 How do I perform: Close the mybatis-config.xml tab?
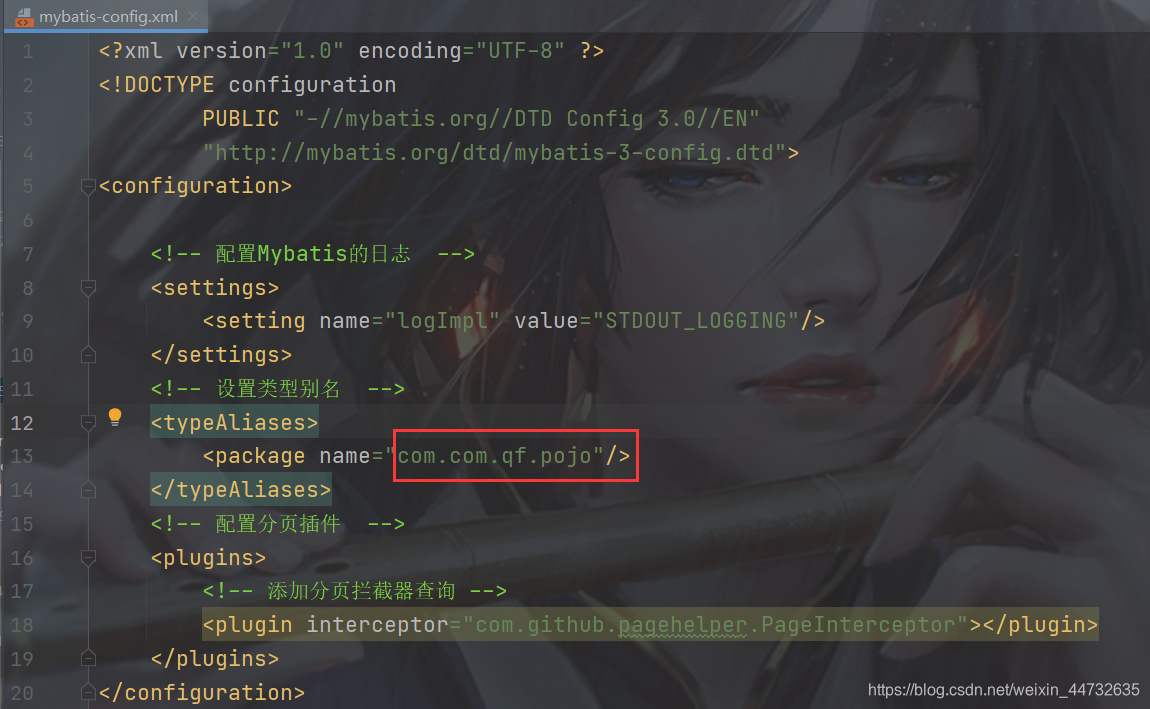tap(193, 16)
